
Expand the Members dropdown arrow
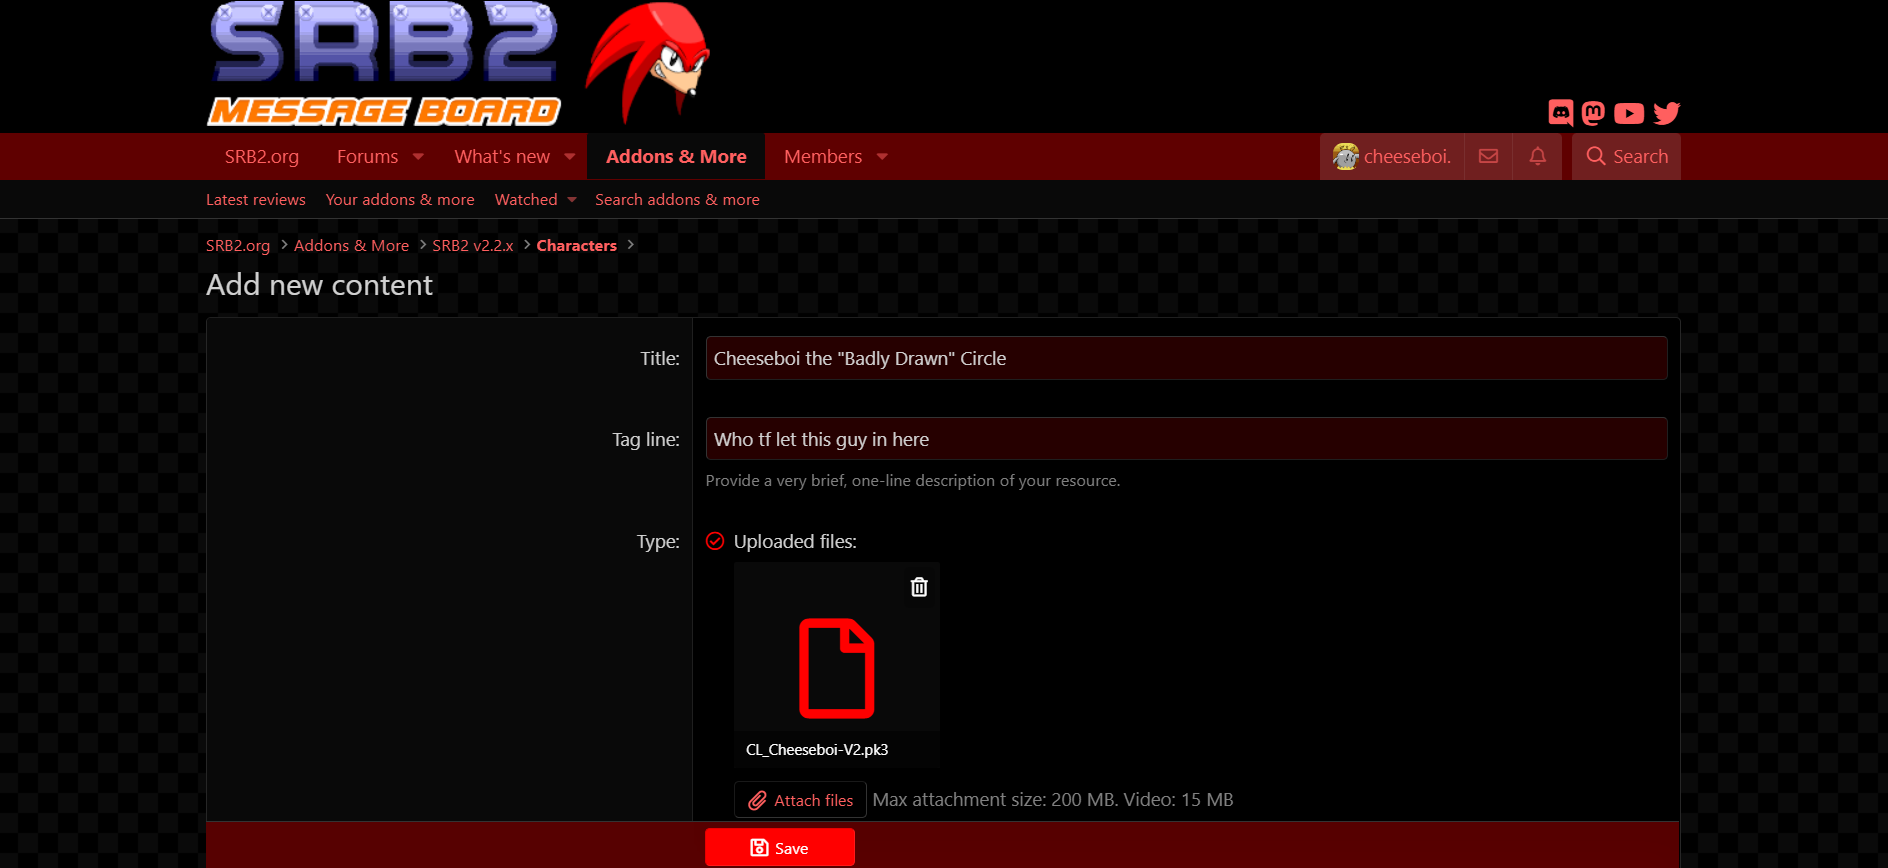coord(882,157)
